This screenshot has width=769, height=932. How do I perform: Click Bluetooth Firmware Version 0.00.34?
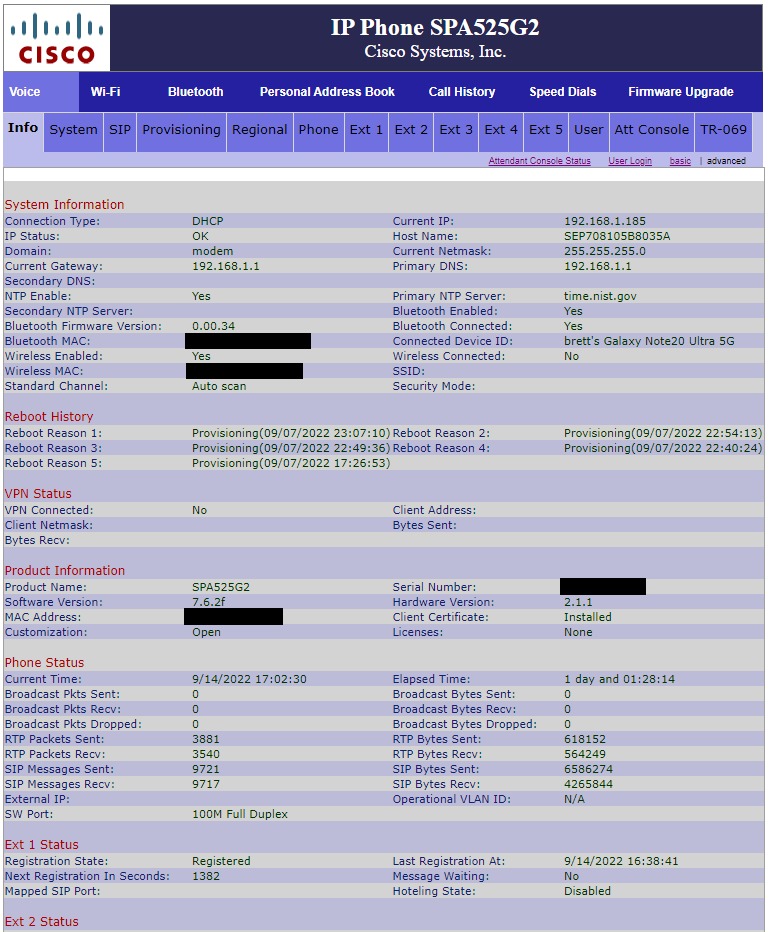pos(213,326)
